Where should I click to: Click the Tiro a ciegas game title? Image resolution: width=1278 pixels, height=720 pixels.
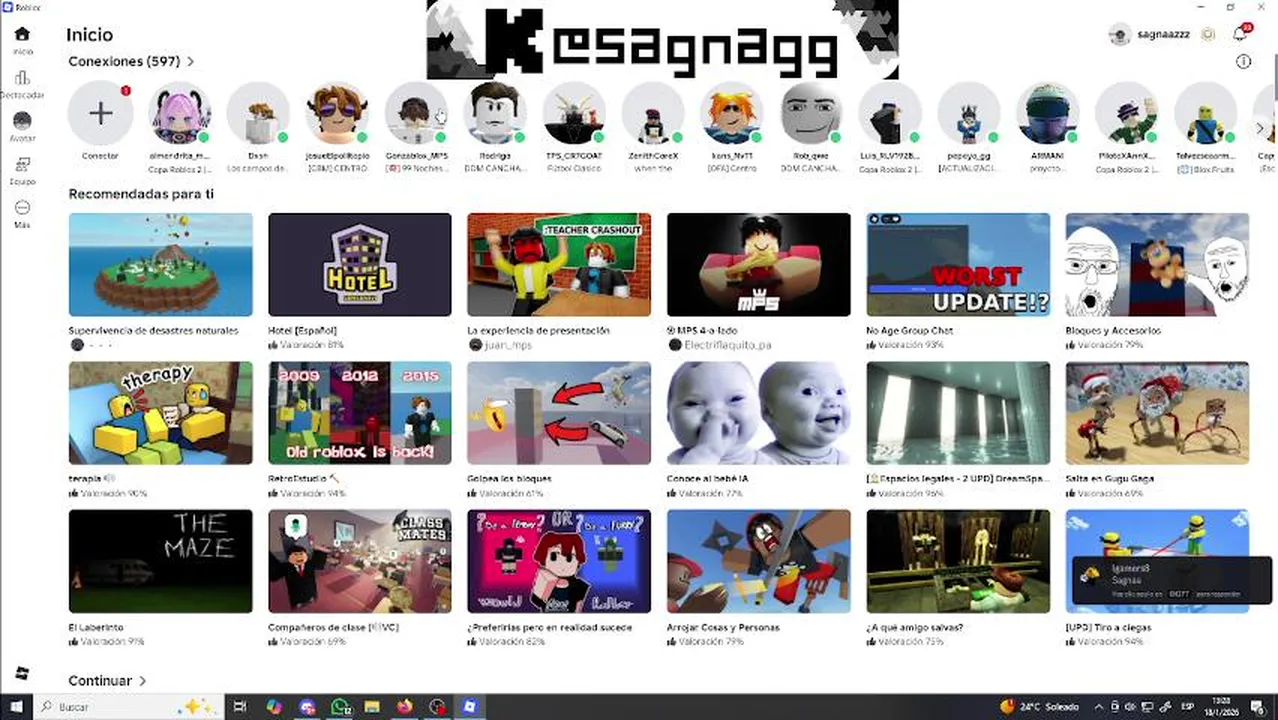[1108, 628]
